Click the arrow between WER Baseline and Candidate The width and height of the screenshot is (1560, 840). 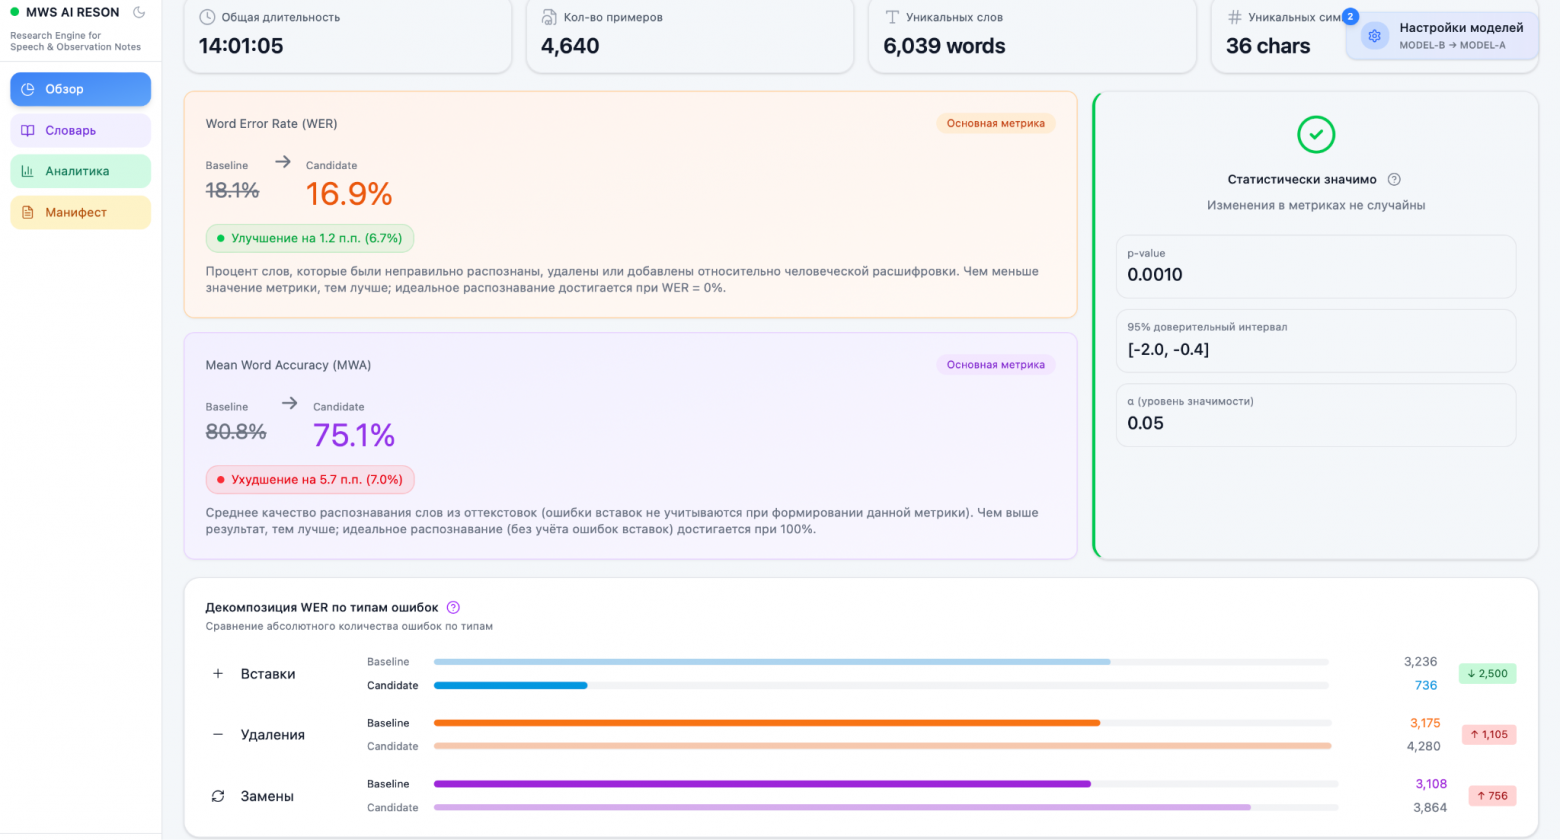tap(283, 161)
